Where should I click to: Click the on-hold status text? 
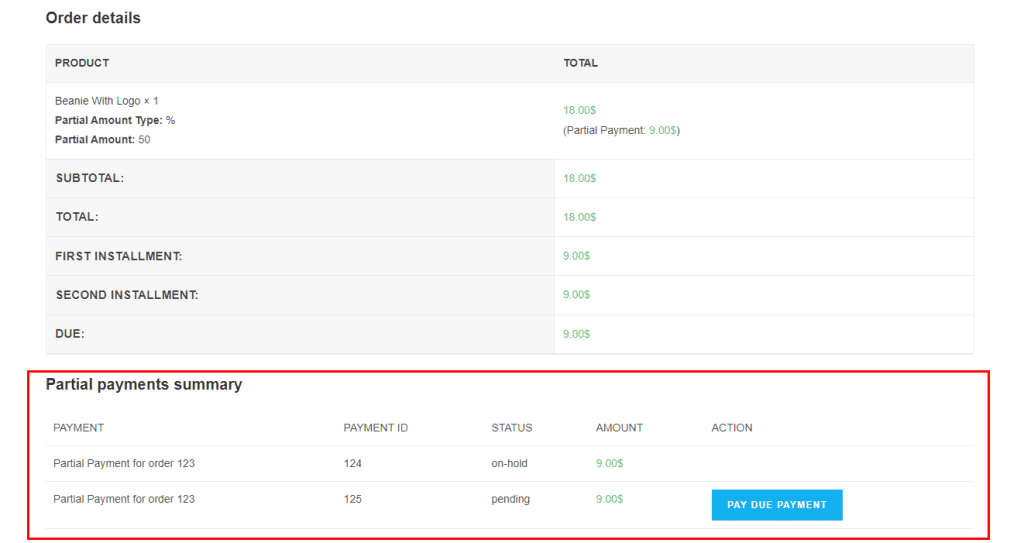509,464
